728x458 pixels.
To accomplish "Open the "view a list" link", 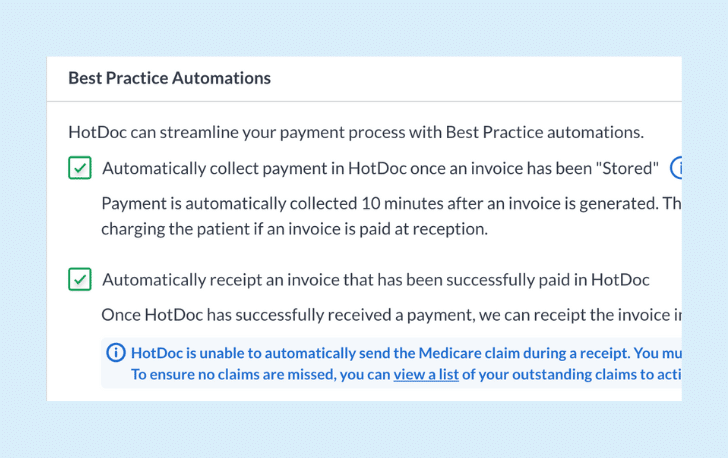I will [x=426, y=374].
